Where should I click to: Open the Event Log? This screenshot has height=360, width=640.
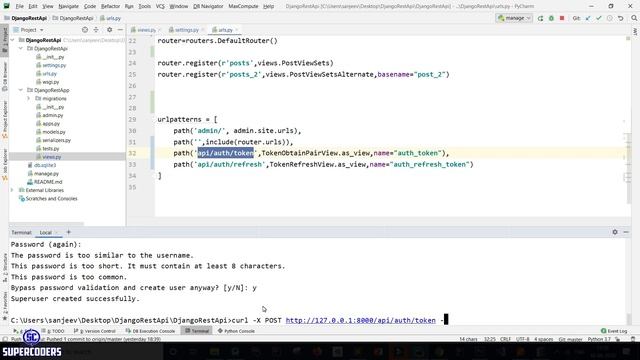[614, 331]
